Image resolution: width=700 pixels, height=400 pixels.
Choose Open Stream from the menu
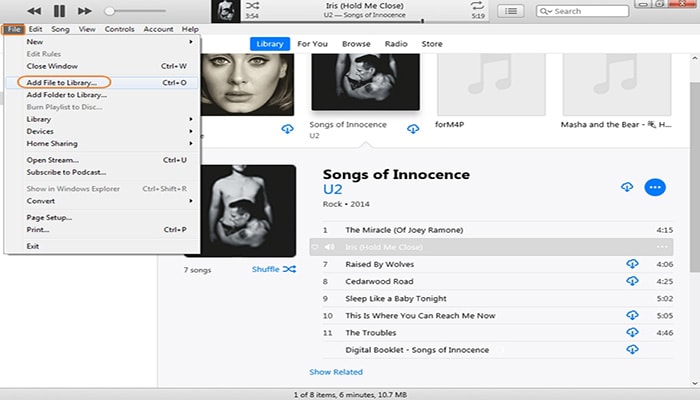click(x=102, y=160)
